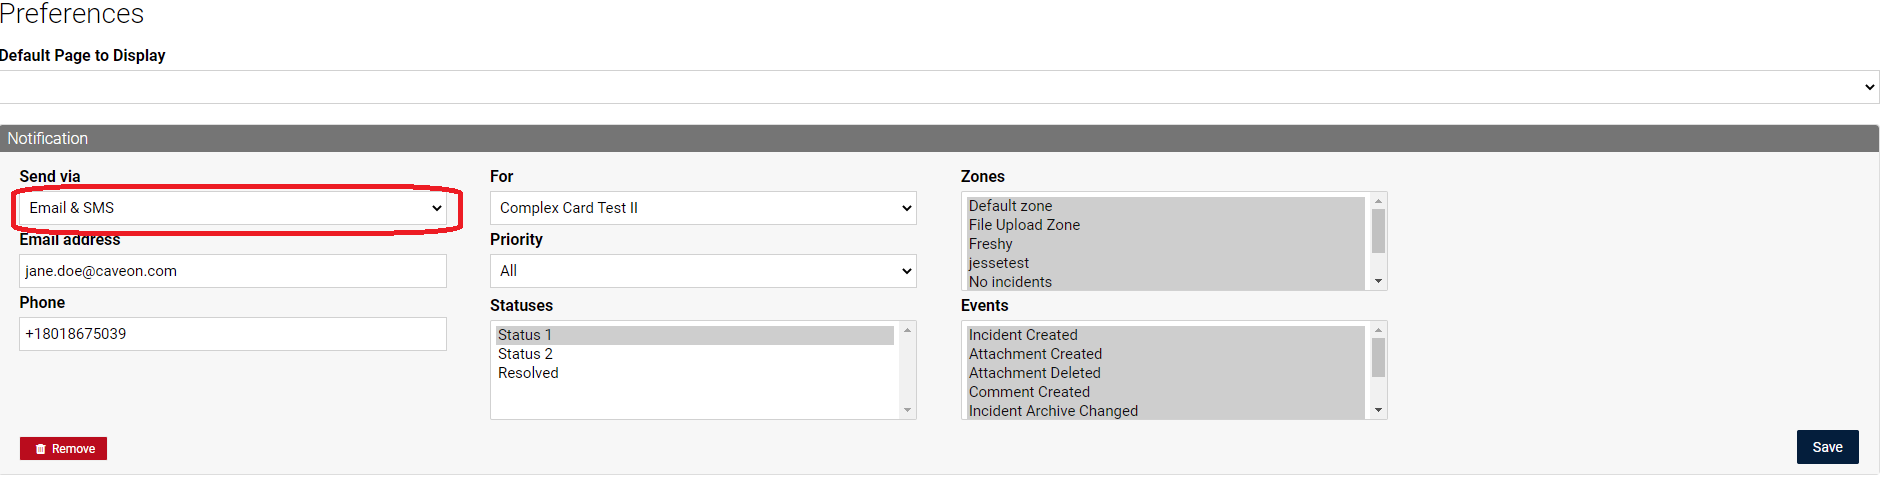
Task: Open the Send via dropdown
Action: (x=233, y=208)
